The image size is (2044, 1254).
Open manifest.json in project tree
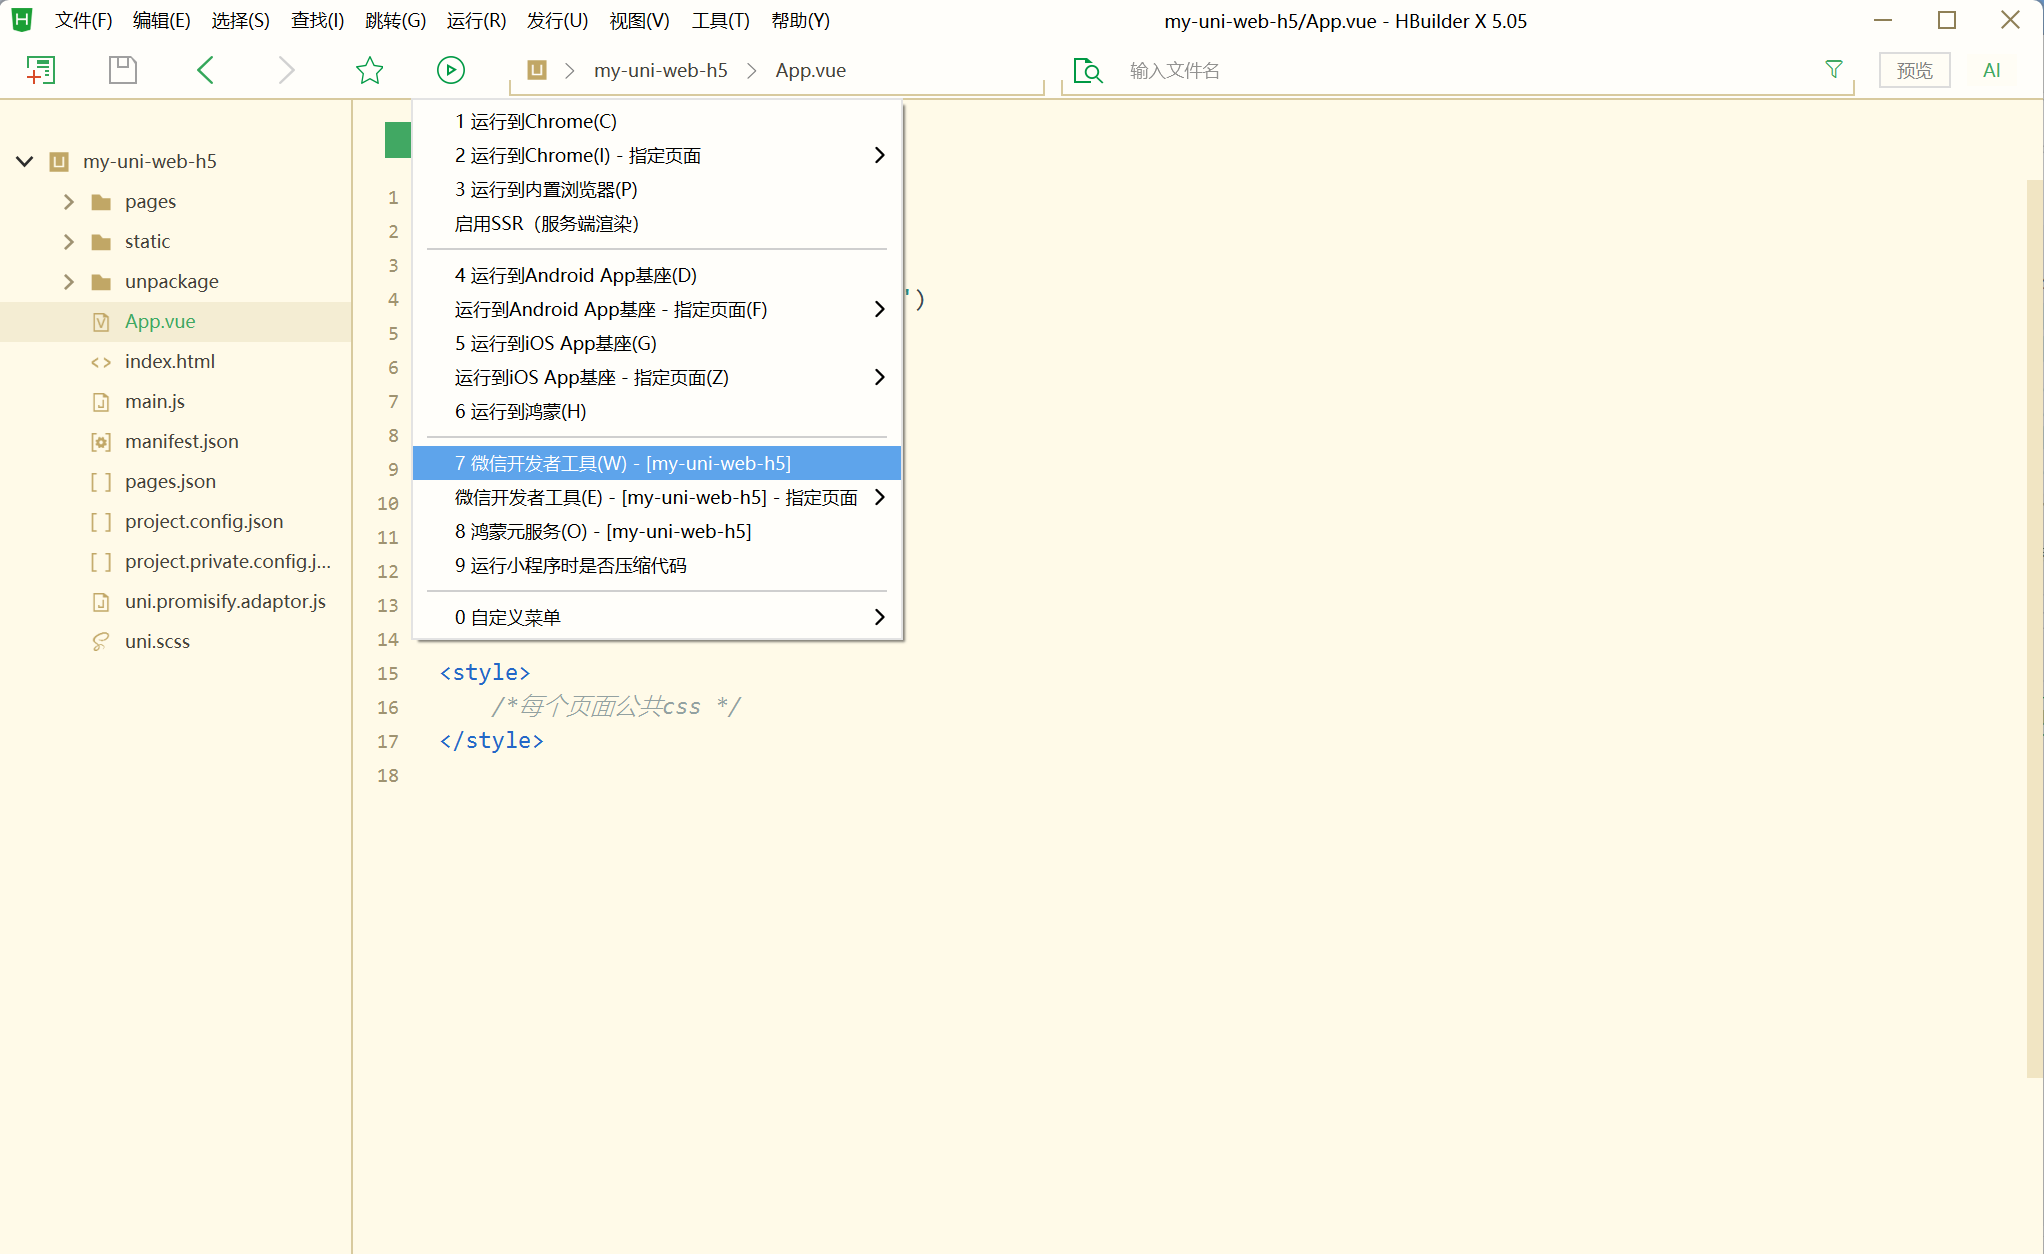(x=181, y=442)
